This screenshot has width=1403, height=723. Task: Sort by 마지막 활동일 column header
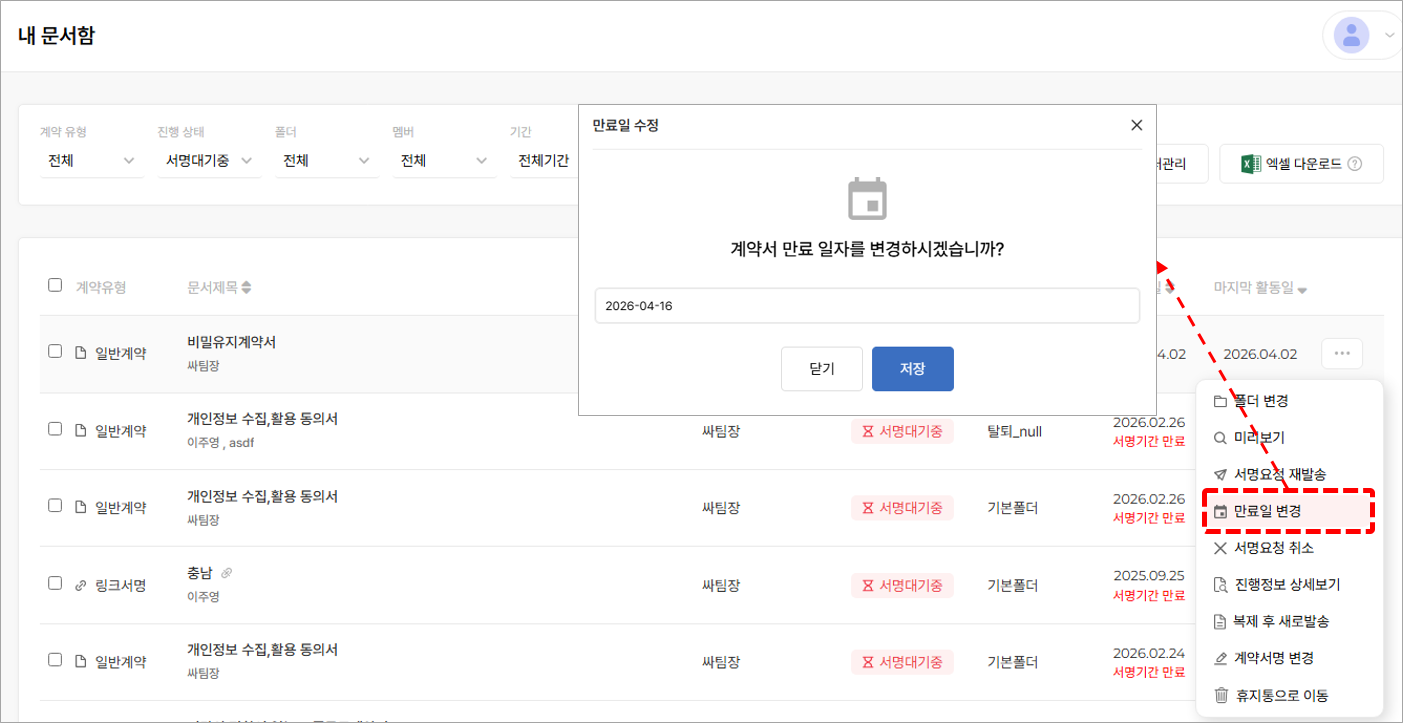pos(1260,288)
